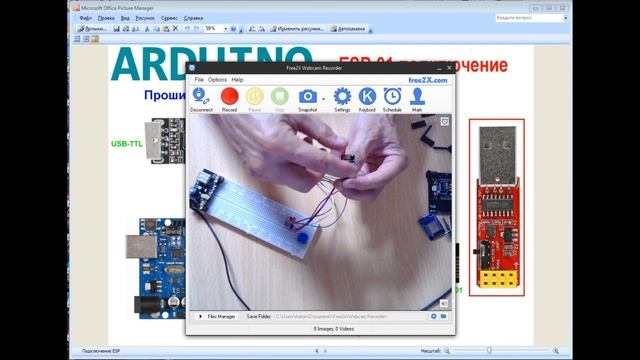Expand toolbar options arrow after Автозамена
Image resolution: width=640 pixels, height=360 pixels.
tap(371, 29)
